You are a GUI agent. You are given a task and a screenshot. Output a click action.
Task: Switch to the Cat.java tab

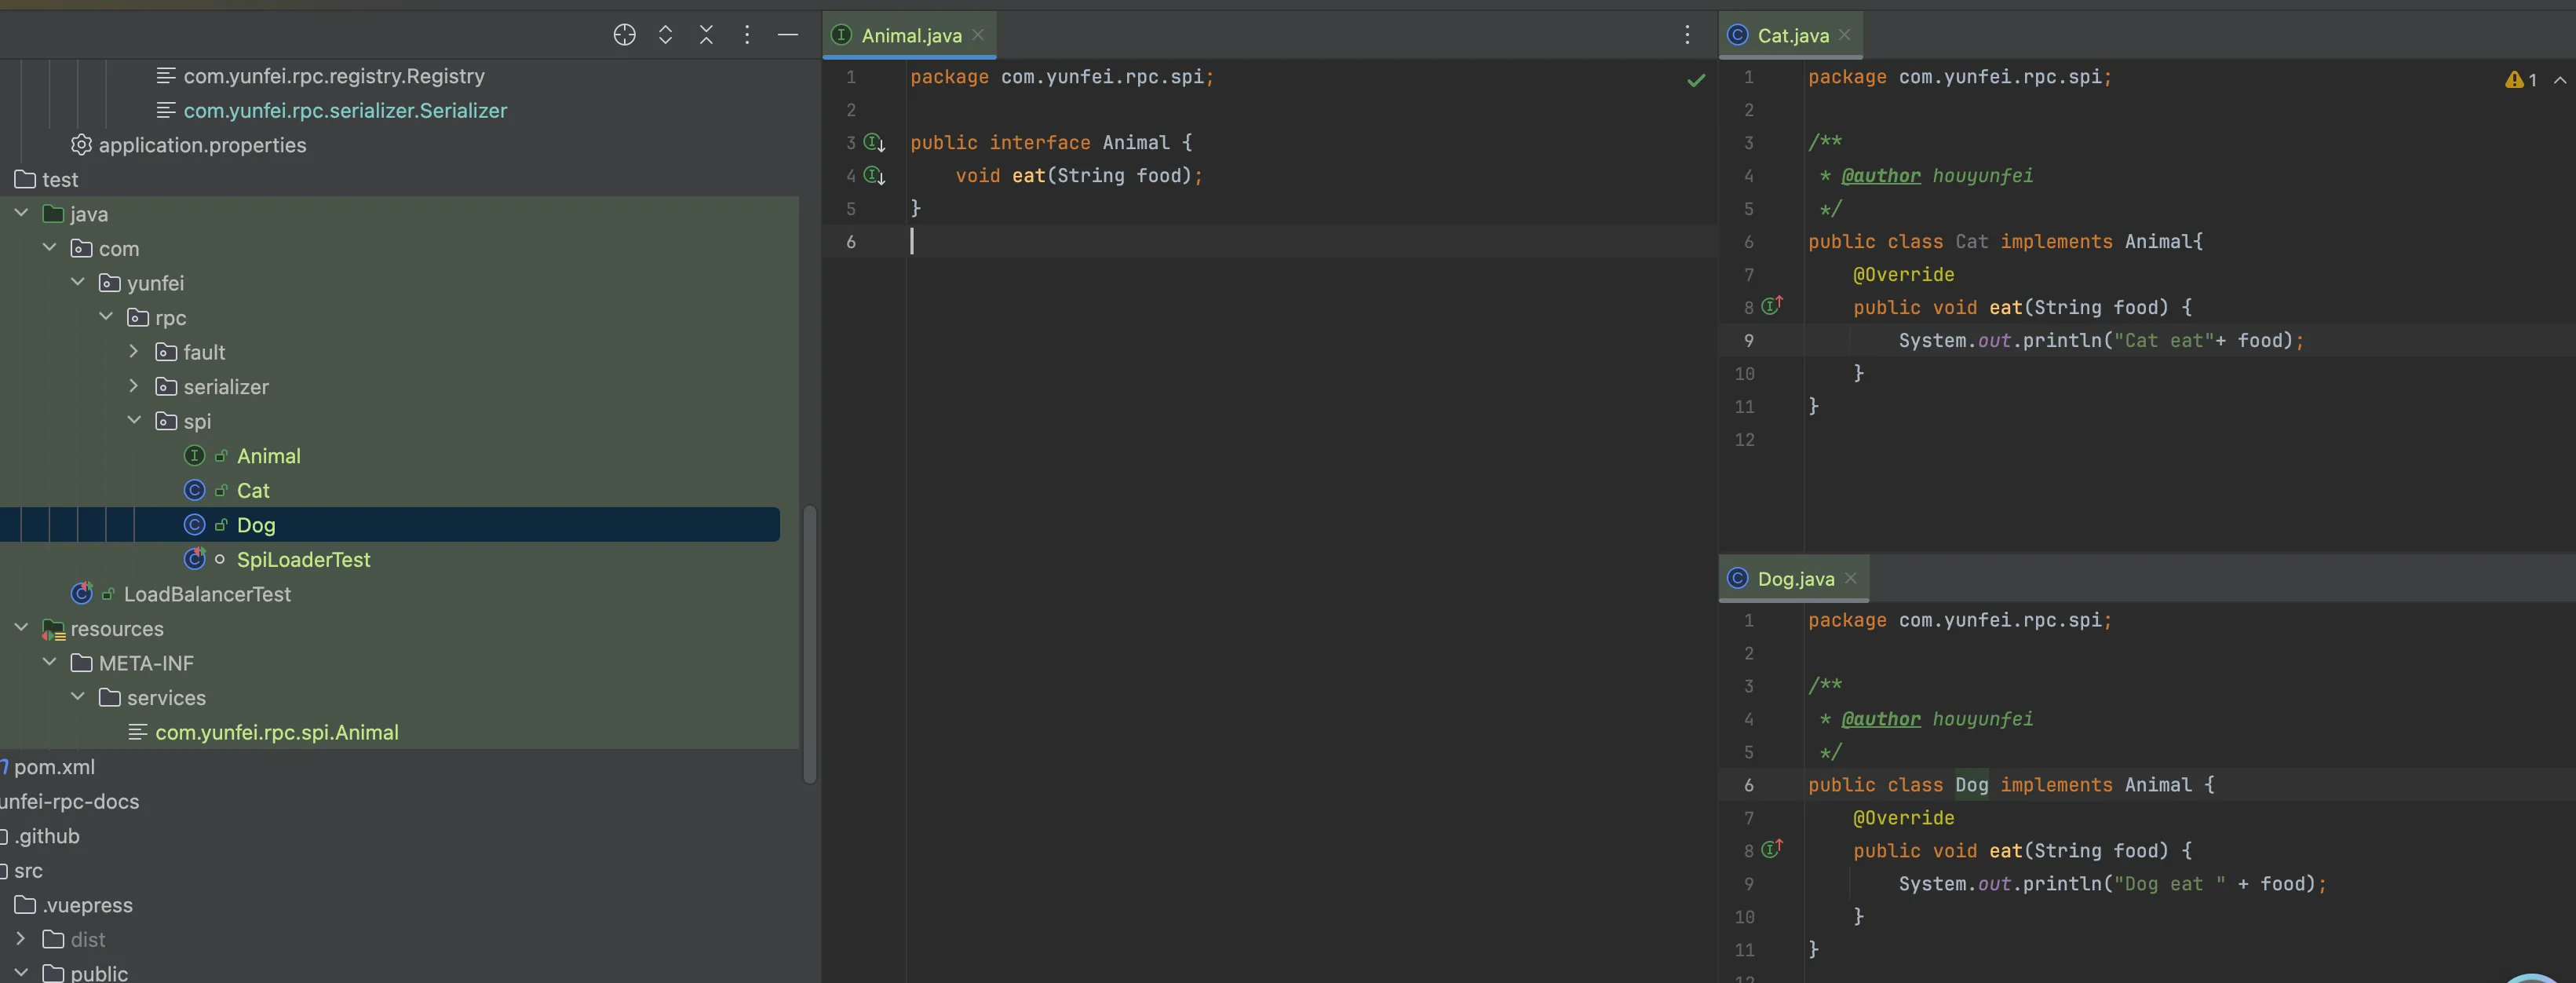point(1792,35)
